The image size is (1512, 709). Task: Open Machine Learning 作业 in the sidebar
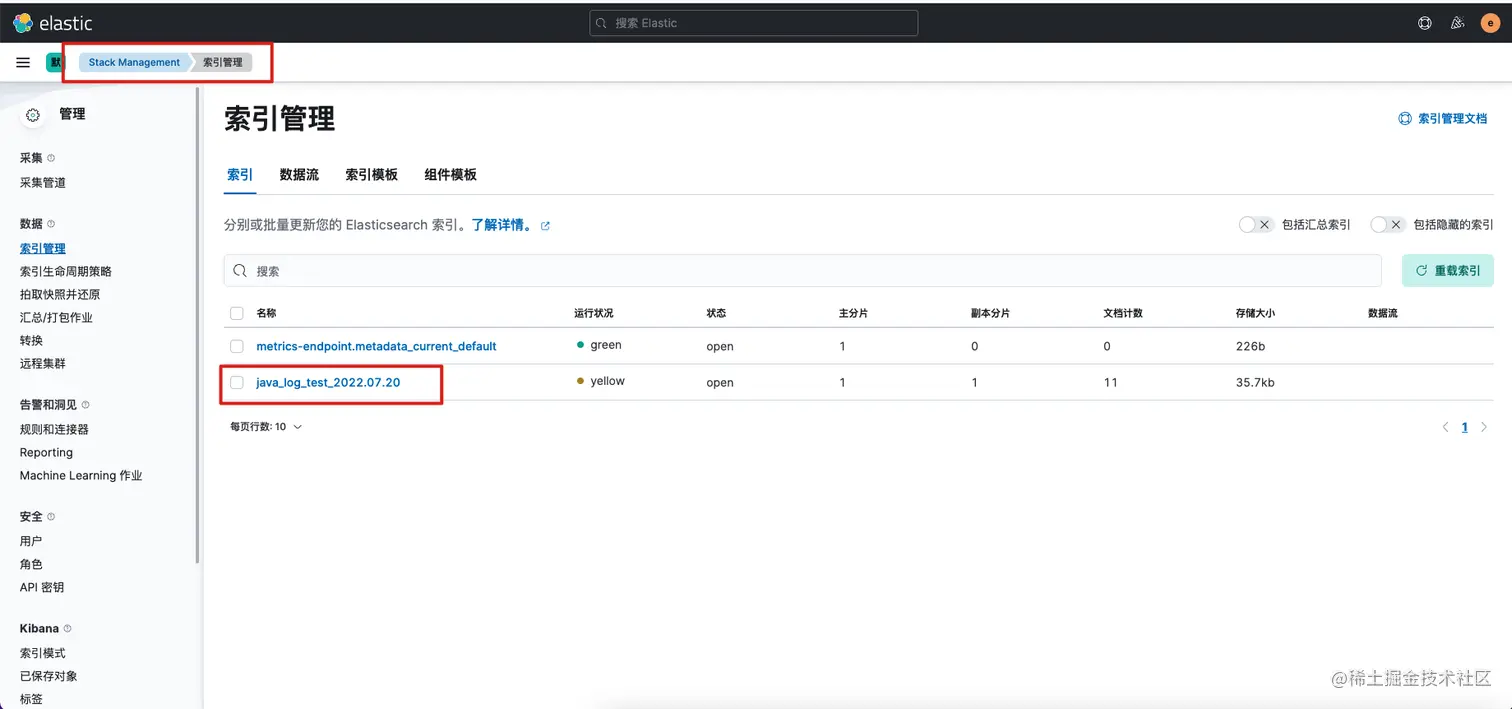point(81,476)
